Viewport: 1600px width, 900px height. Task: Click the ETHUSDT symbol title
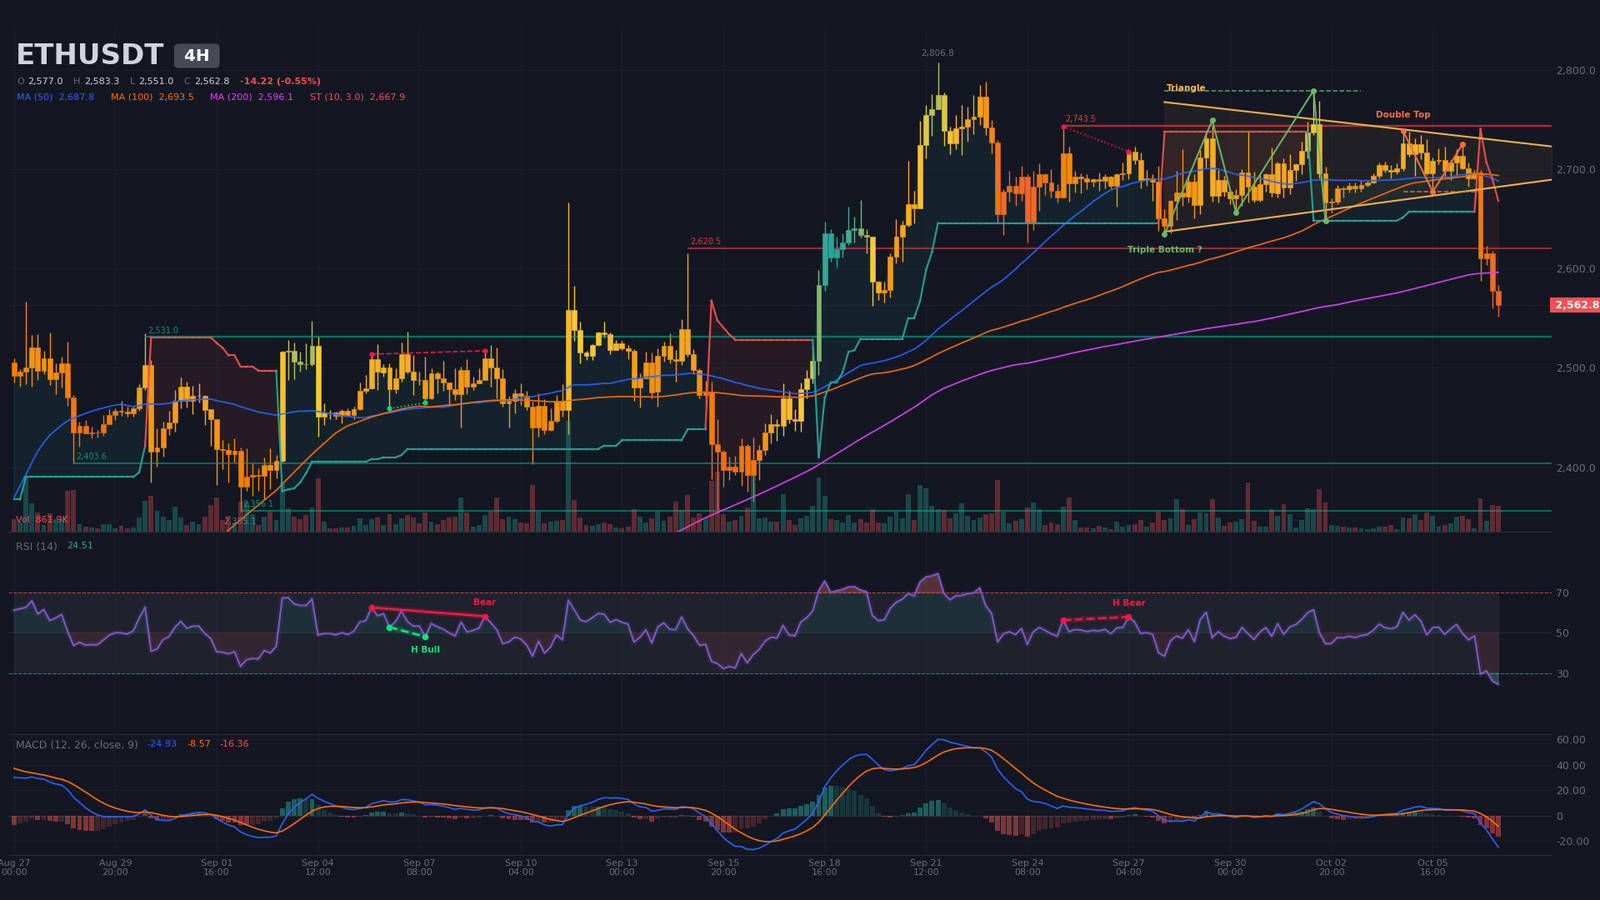89,55
